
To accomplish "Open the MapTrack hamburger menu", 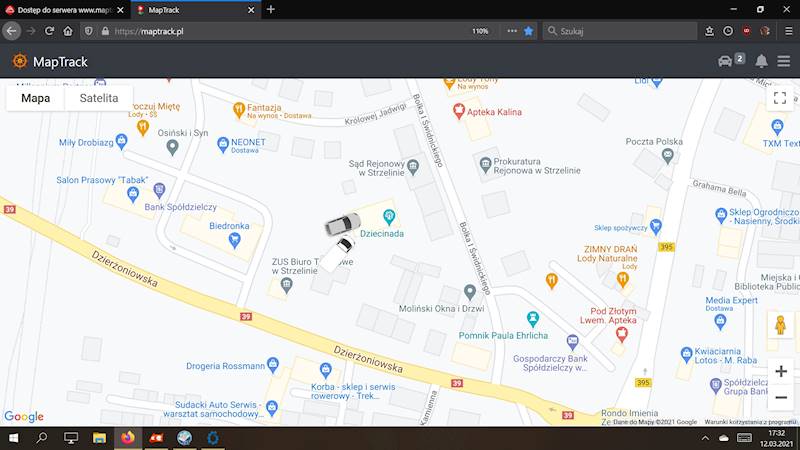I will pyautogui.click(x=784, y=61).
